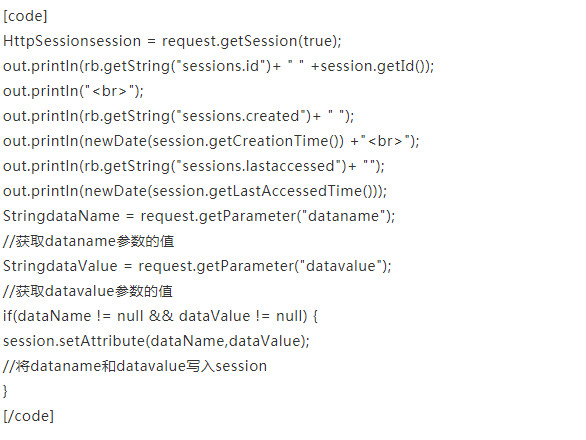Click the first out.println("<br>") line
586x440 pixels.
[x=73, y=91]
